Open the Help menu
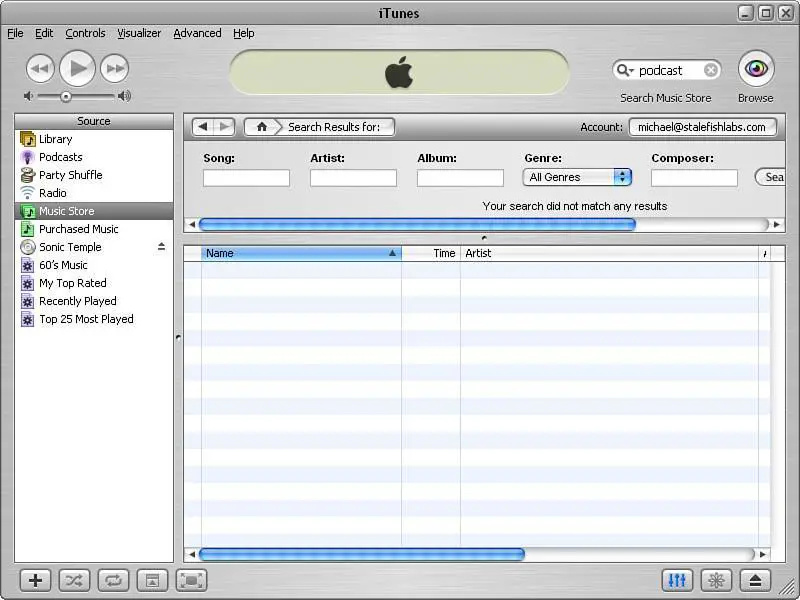The height and width of the screenshot is (600, 800). 244,33
